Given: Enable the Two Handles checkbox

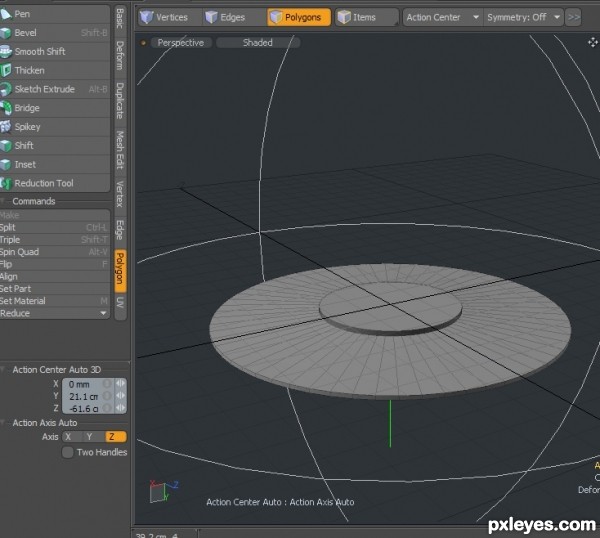Looking at the screenshot, I should (x=68, y=452).
